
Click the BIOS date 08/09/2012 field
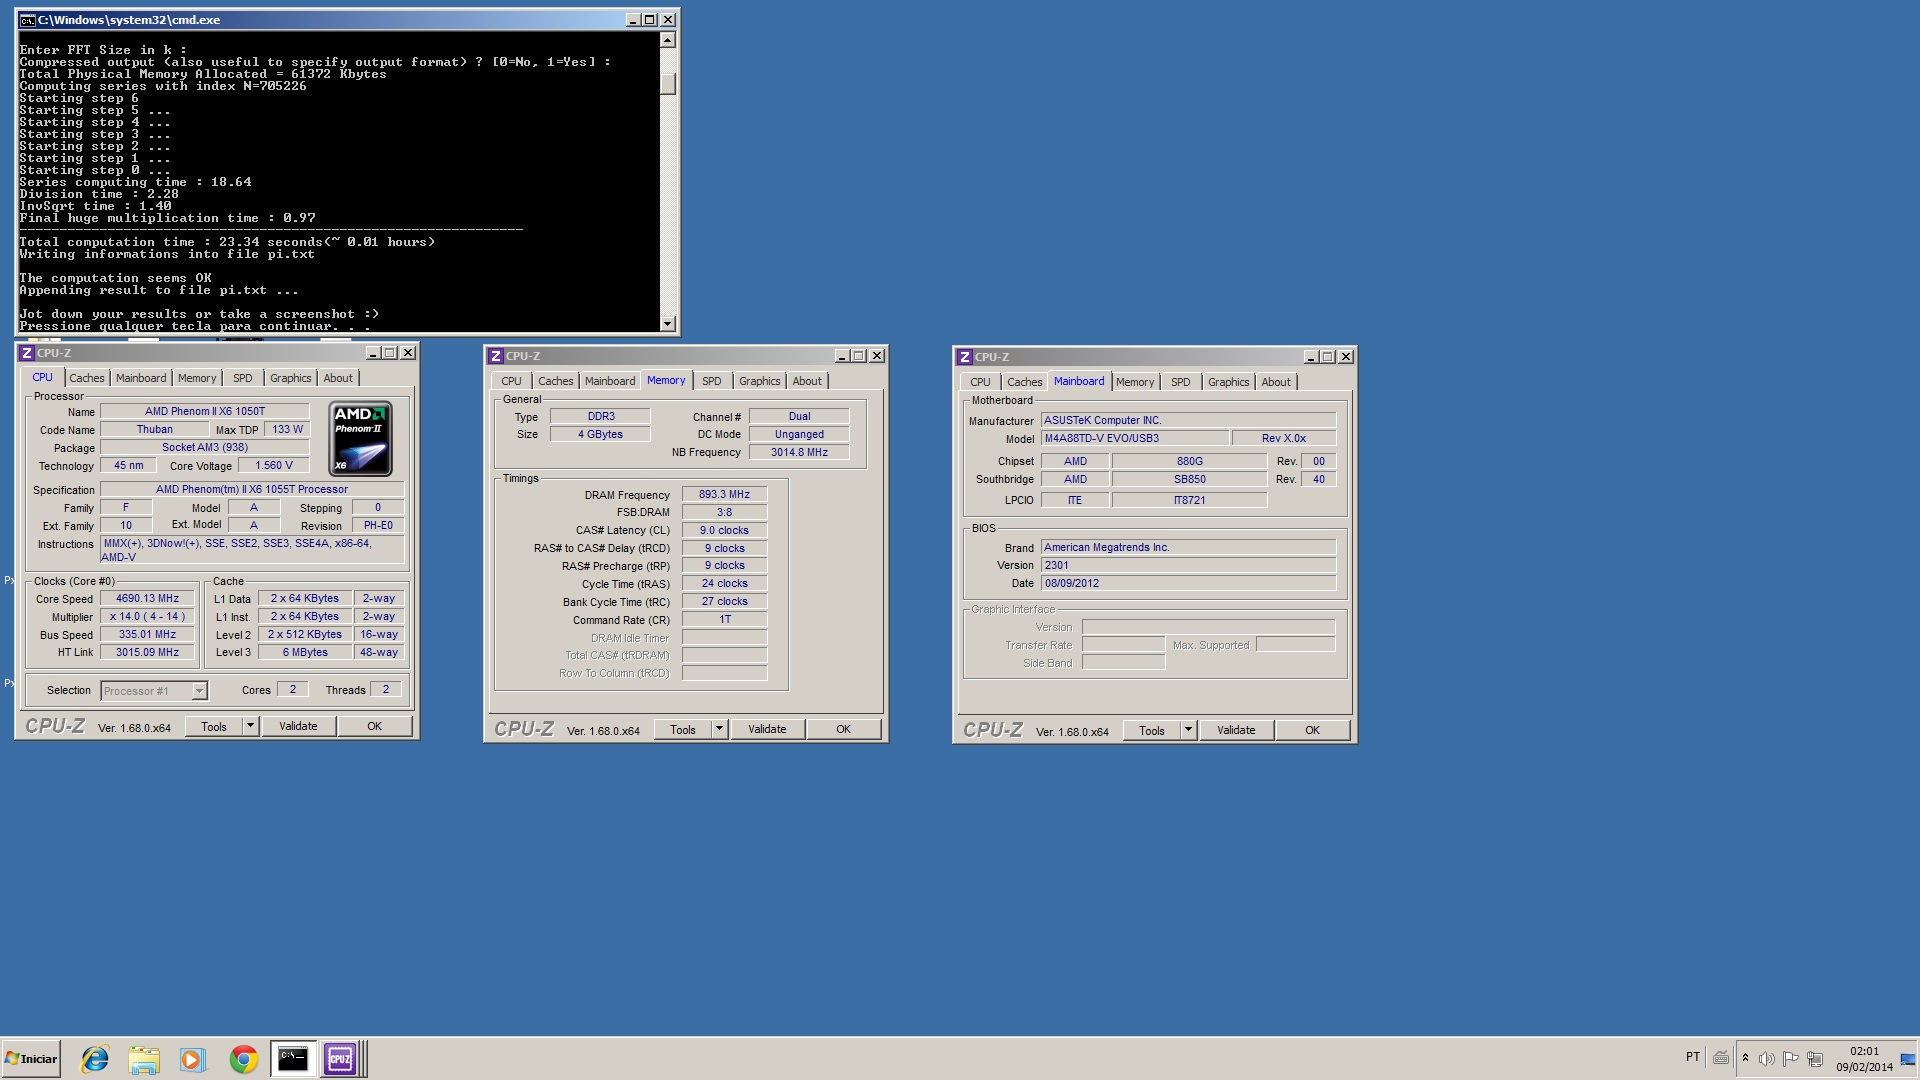(x=1188, y=583)
